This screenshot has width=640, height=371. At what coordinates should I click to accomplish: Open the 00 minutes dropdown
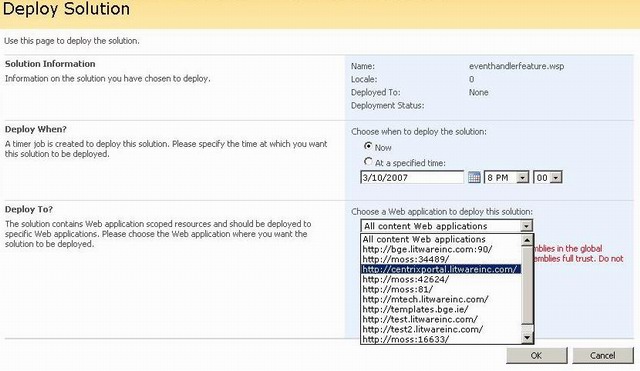[x=556, y=178]
